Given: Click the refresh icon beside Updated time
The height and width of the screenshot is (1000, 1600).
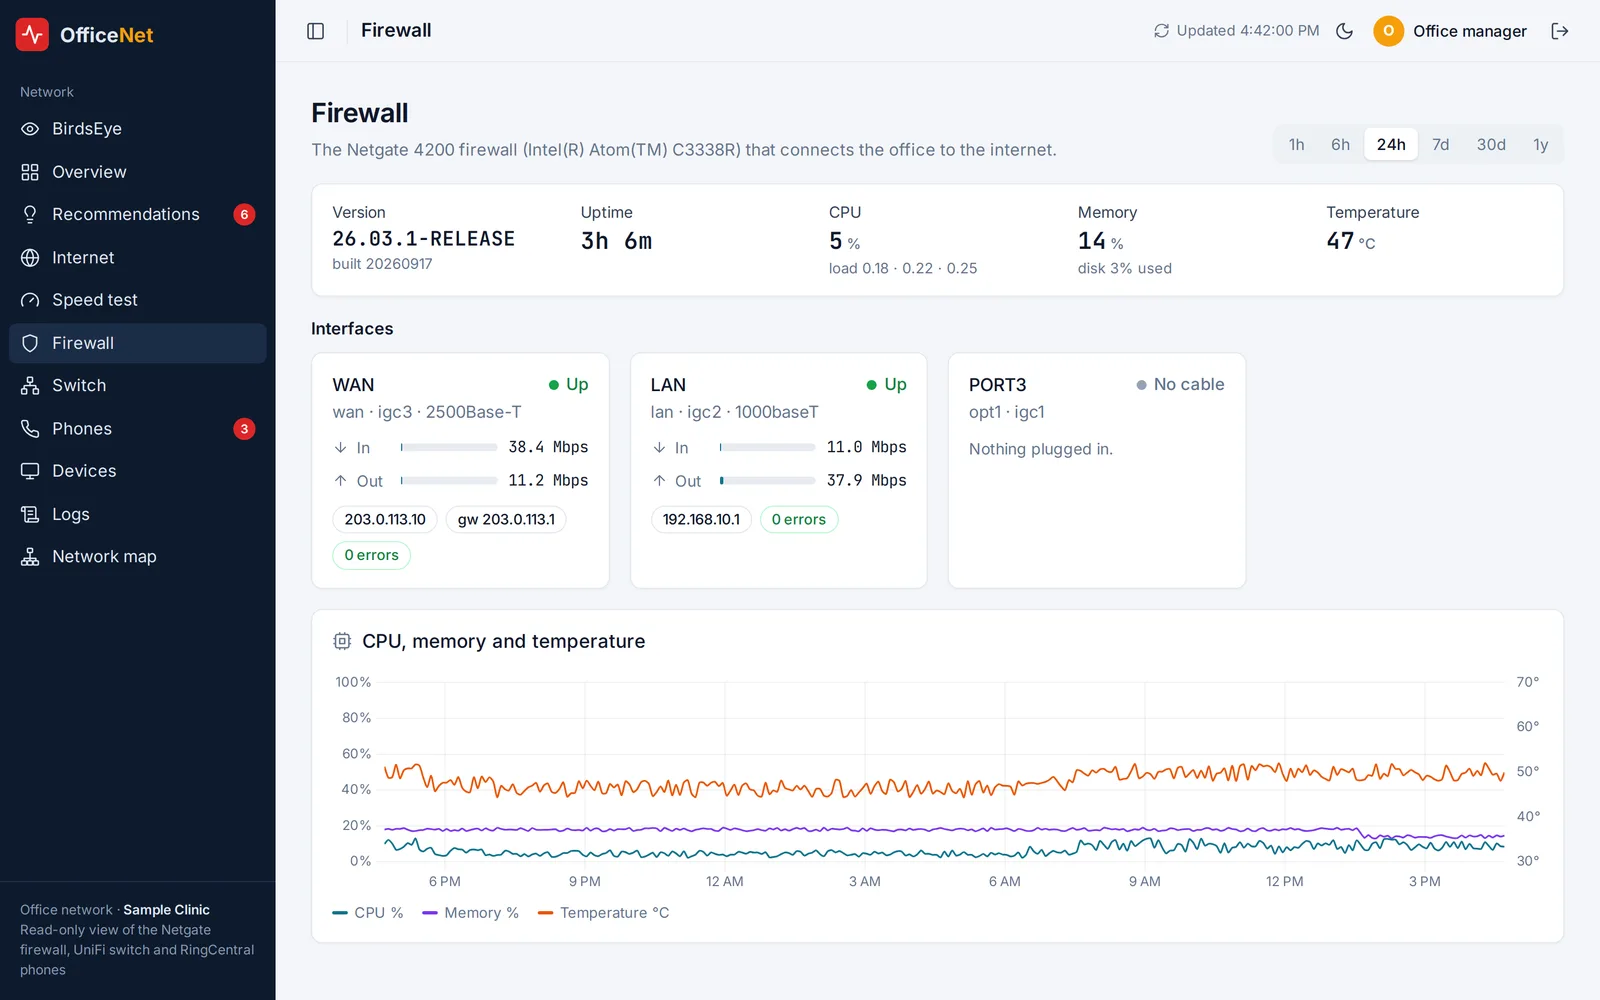Looking at the screenshot, I should click(1161, 31).
